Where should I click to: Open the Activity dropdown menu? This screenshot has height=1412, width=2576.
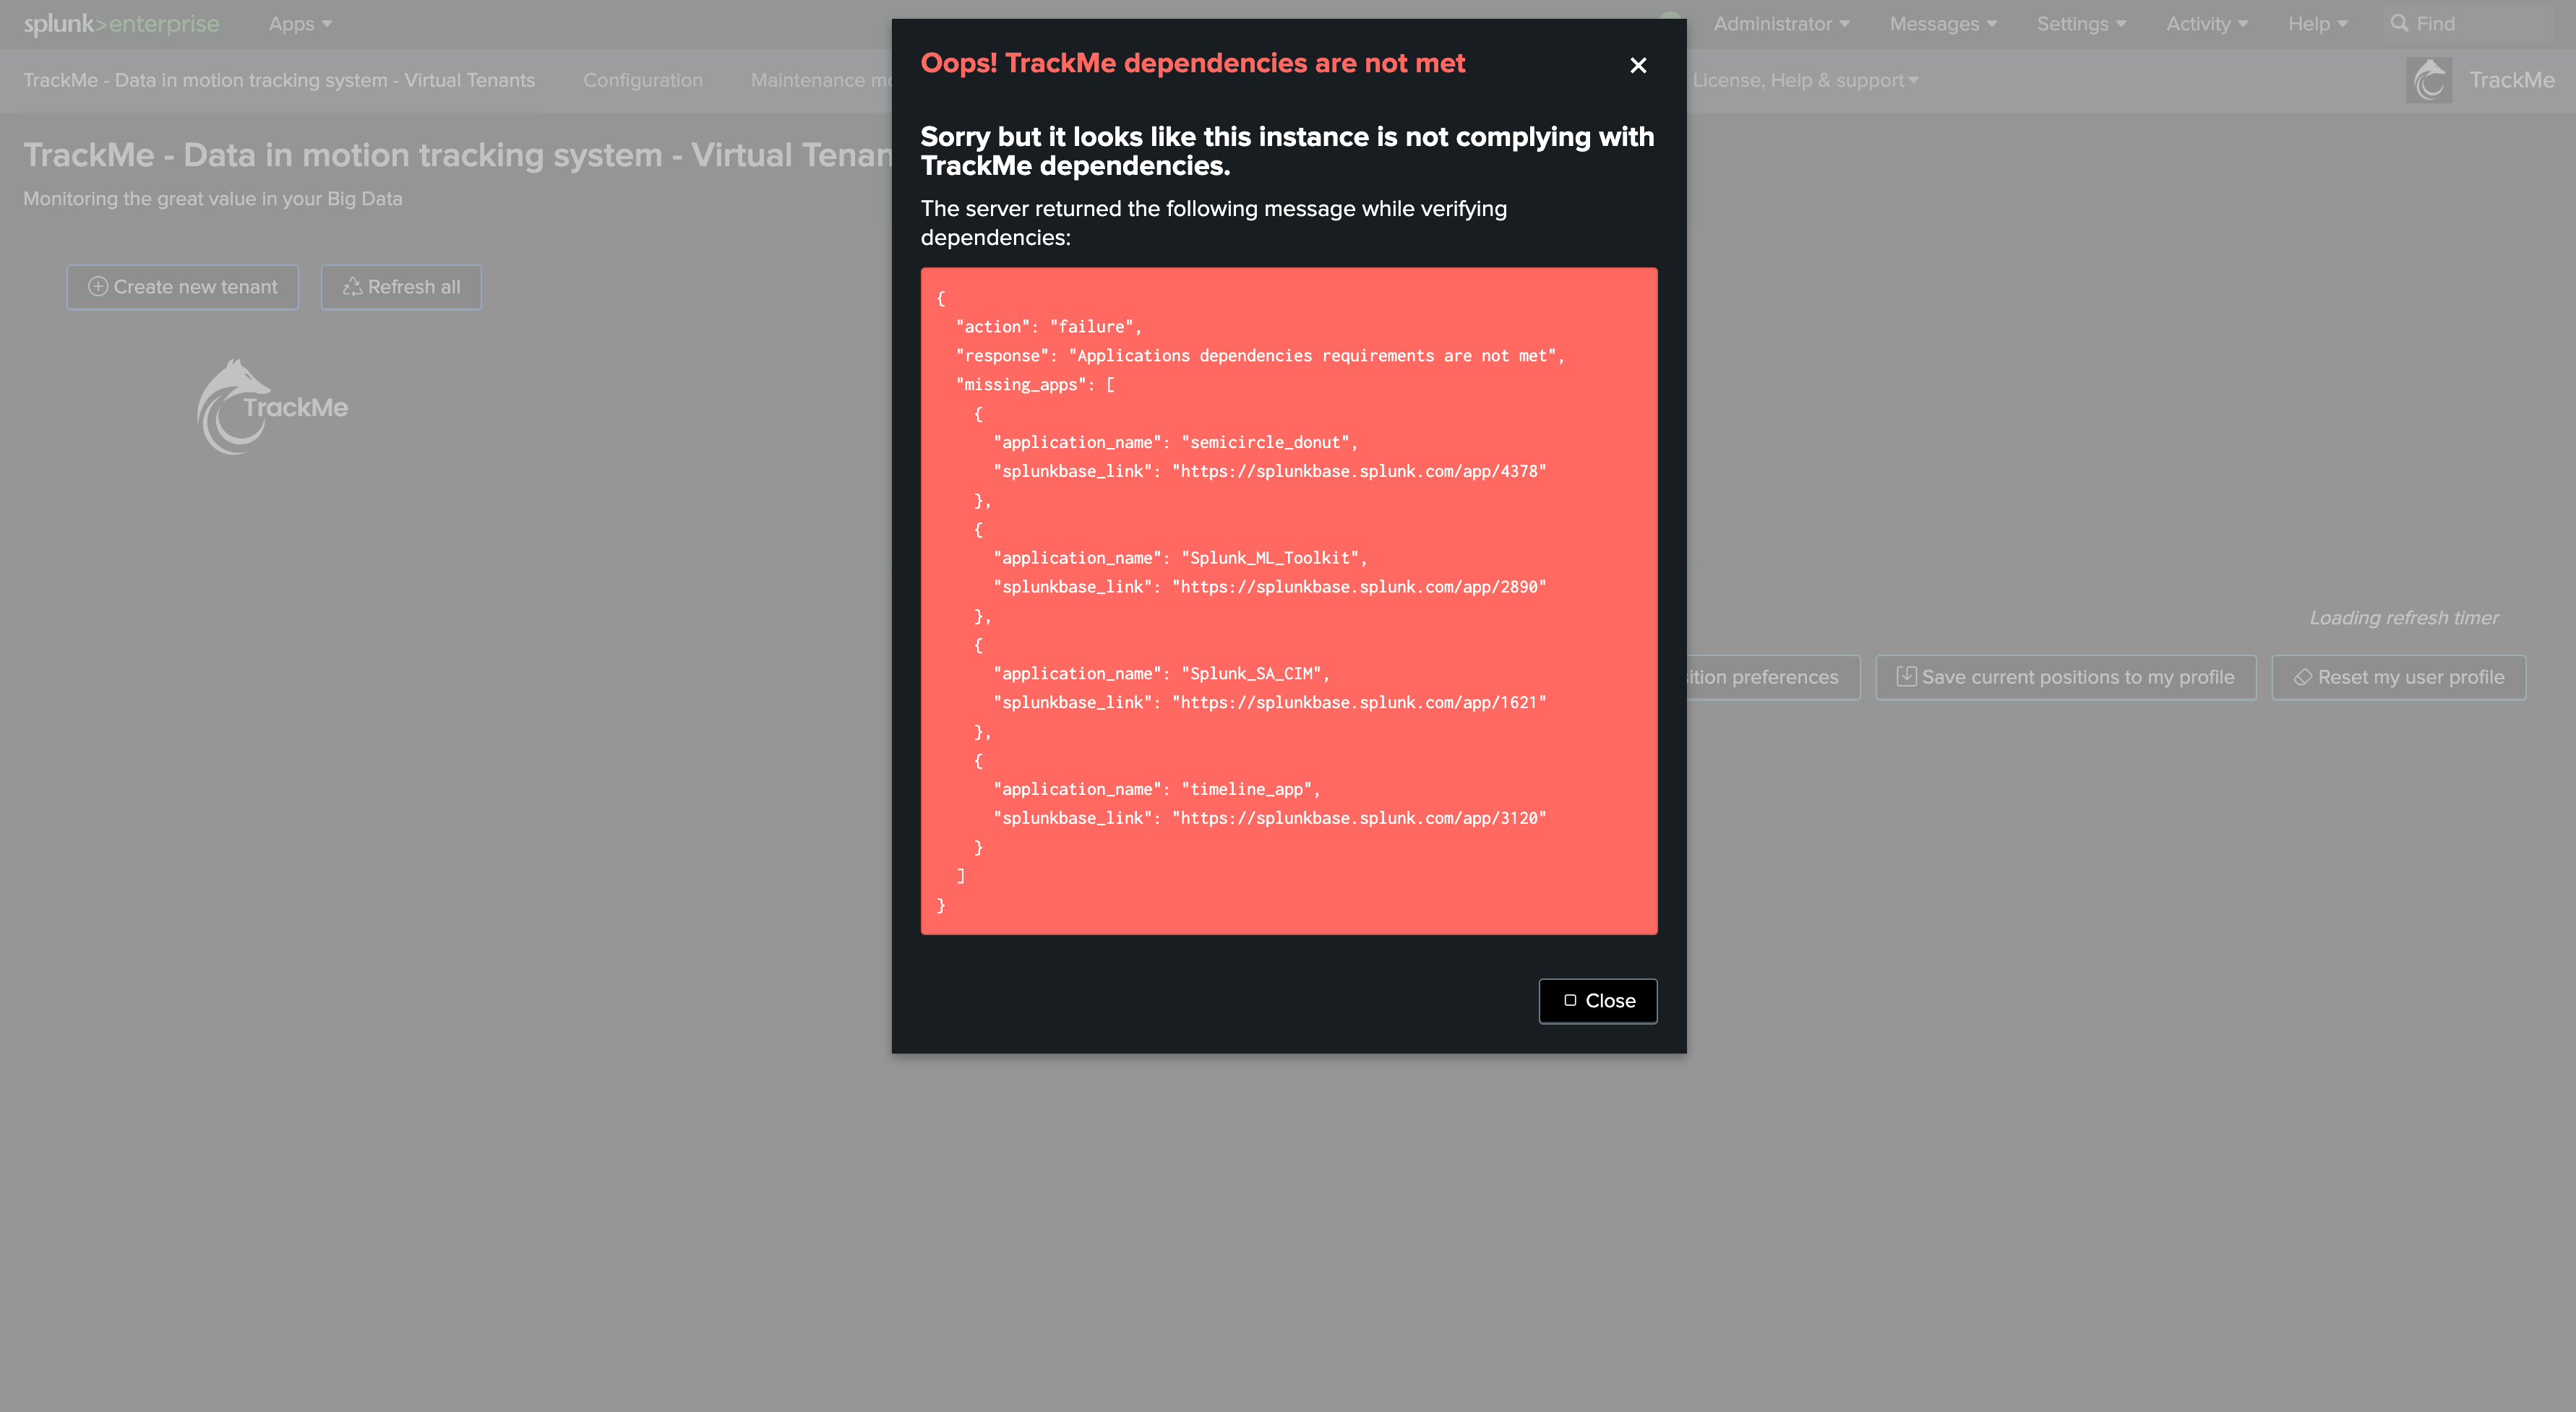pyautogui.click(x=2206, y=24)
